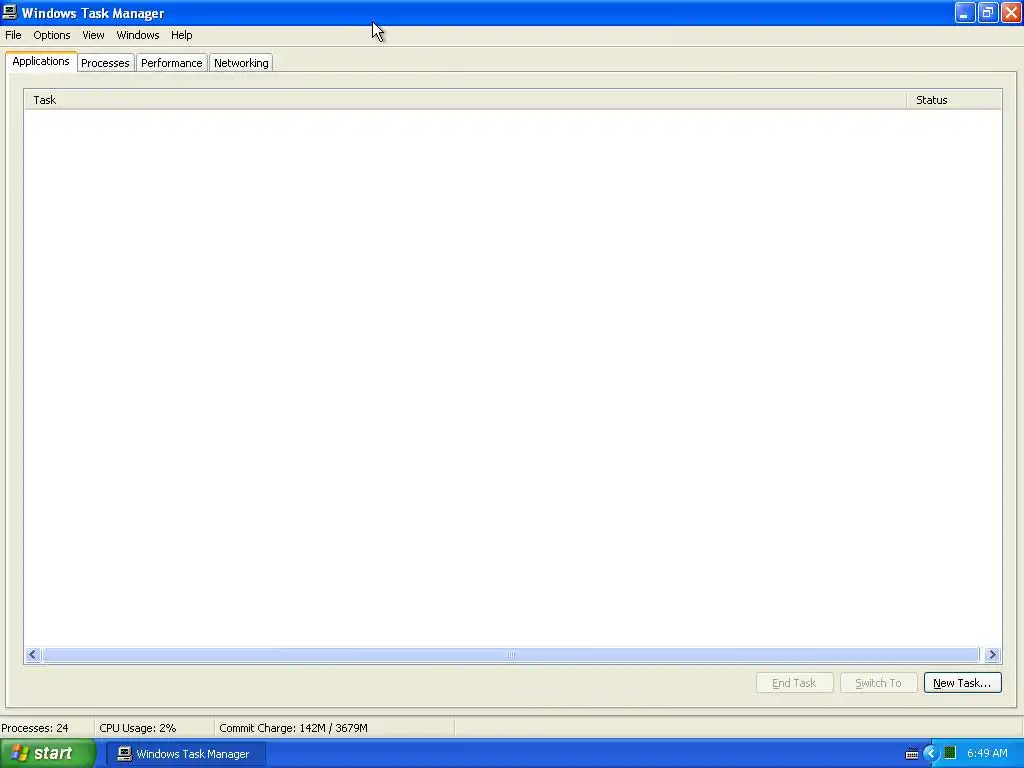Click the right scroll arrow of task list
Screen dimensions: 1024x768
point(992,654)
